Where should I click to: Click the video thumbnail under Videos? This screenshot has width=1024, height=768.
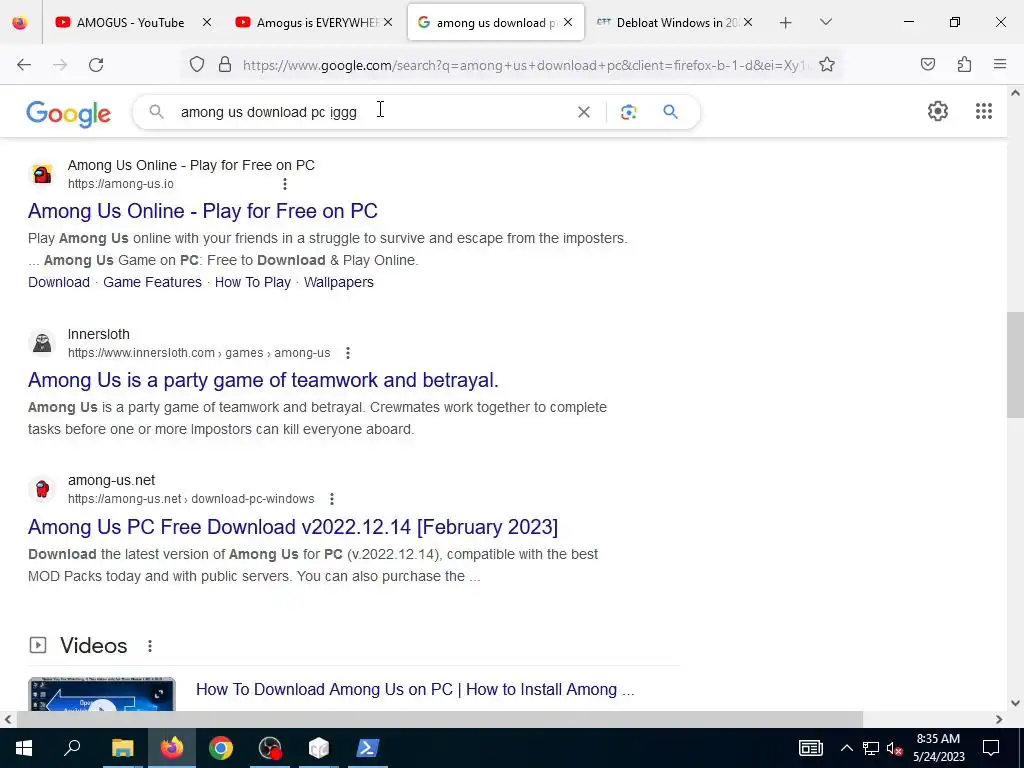(x=102, y=694)
